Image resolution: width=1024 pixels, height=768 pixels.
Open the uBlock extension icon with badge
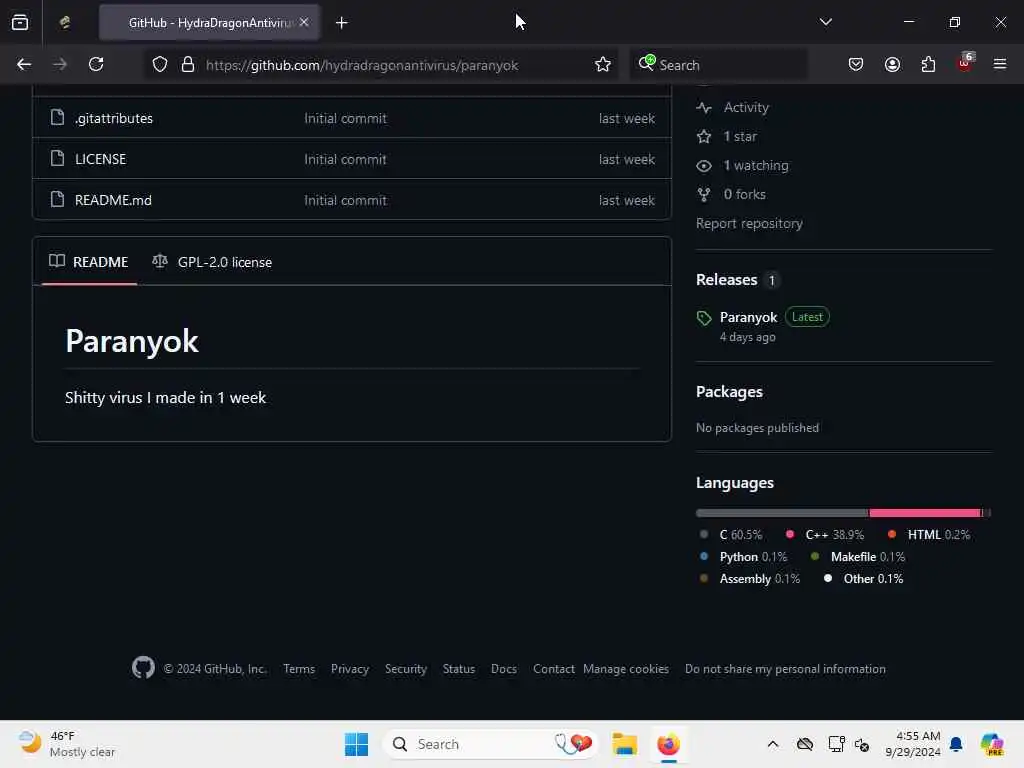pos(965,63)
